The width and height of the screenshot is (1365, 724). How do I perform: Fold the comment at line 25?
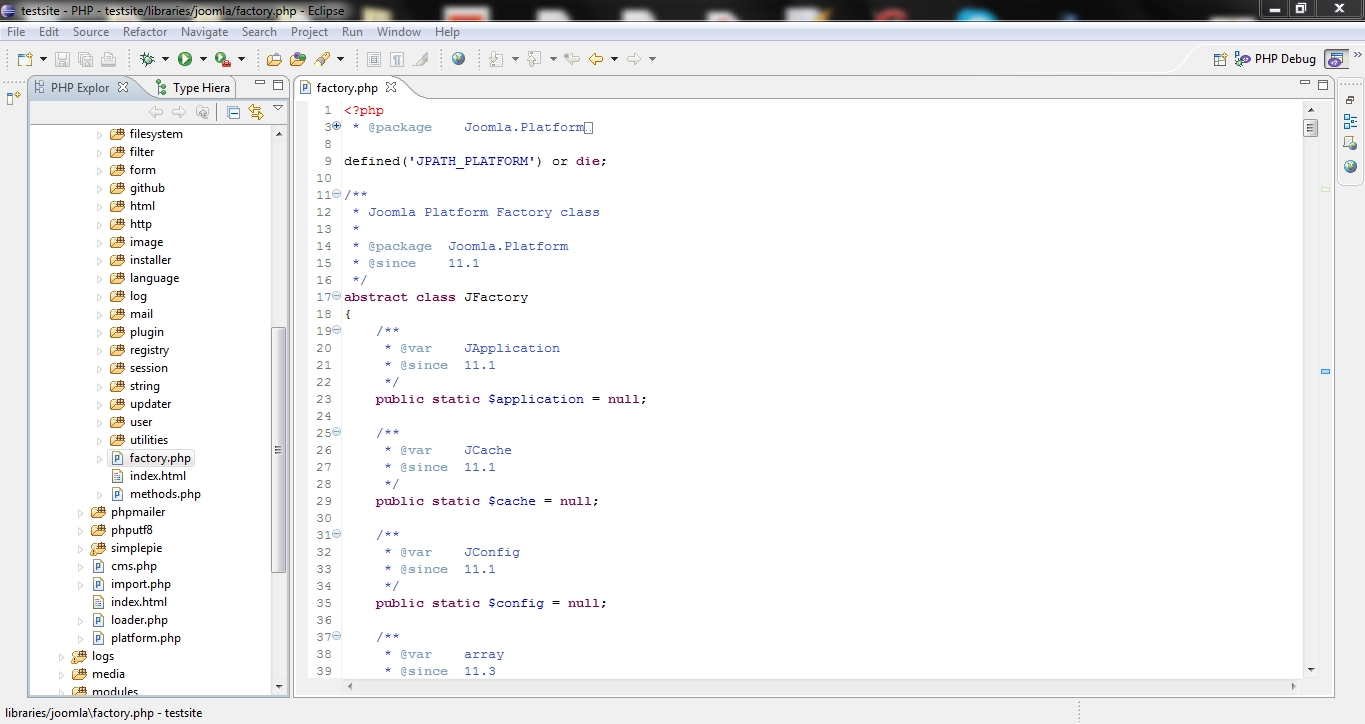click(x=336, y=433)
